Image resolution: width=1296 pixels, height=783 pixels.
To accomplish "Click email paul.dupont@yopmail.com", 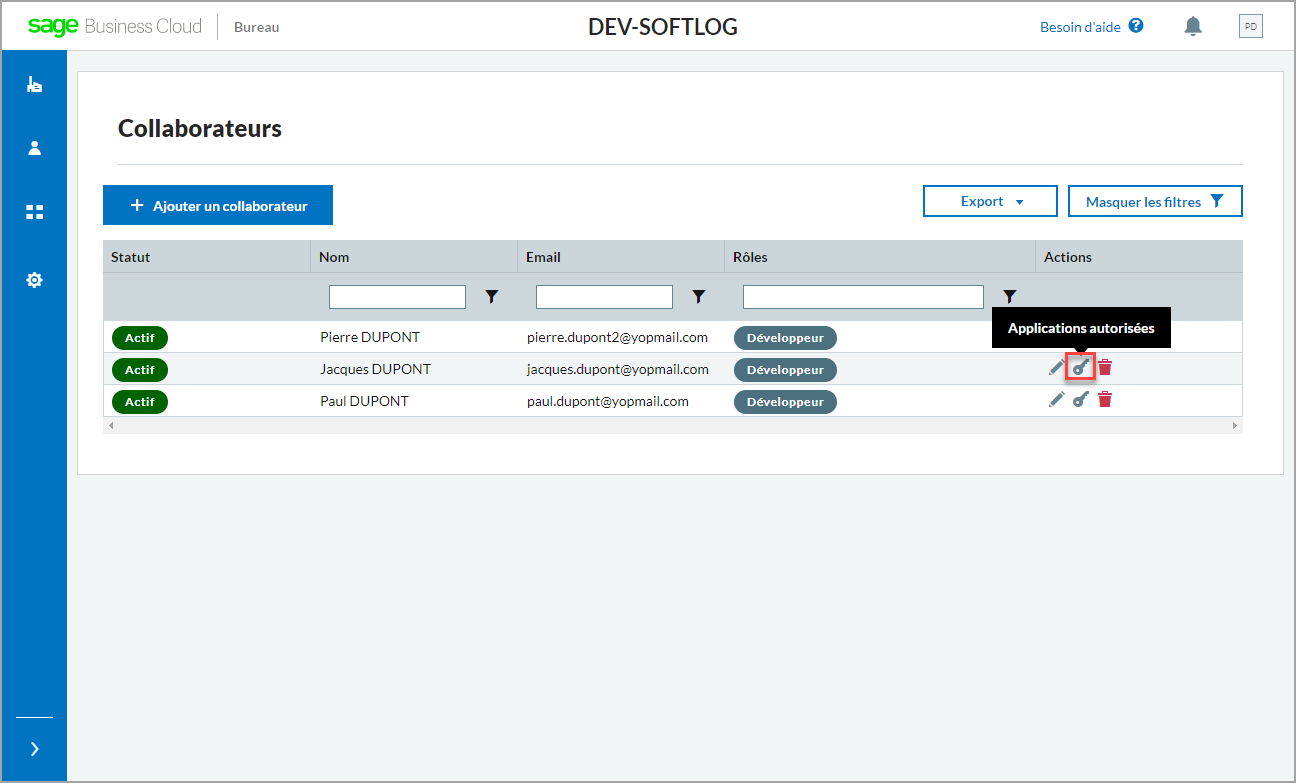I will (608, 401).
